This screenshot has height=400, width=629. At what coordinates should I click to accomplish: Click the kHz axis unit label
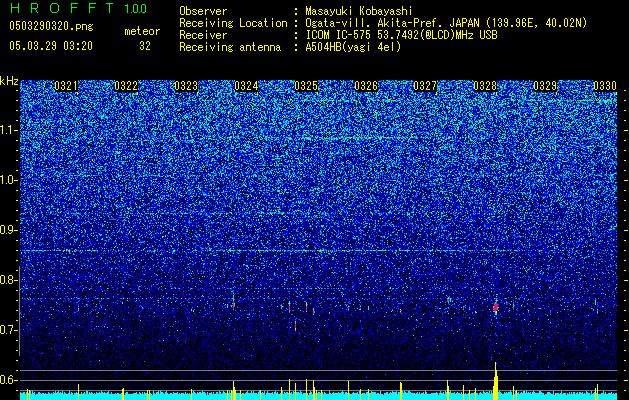[9, 81]
